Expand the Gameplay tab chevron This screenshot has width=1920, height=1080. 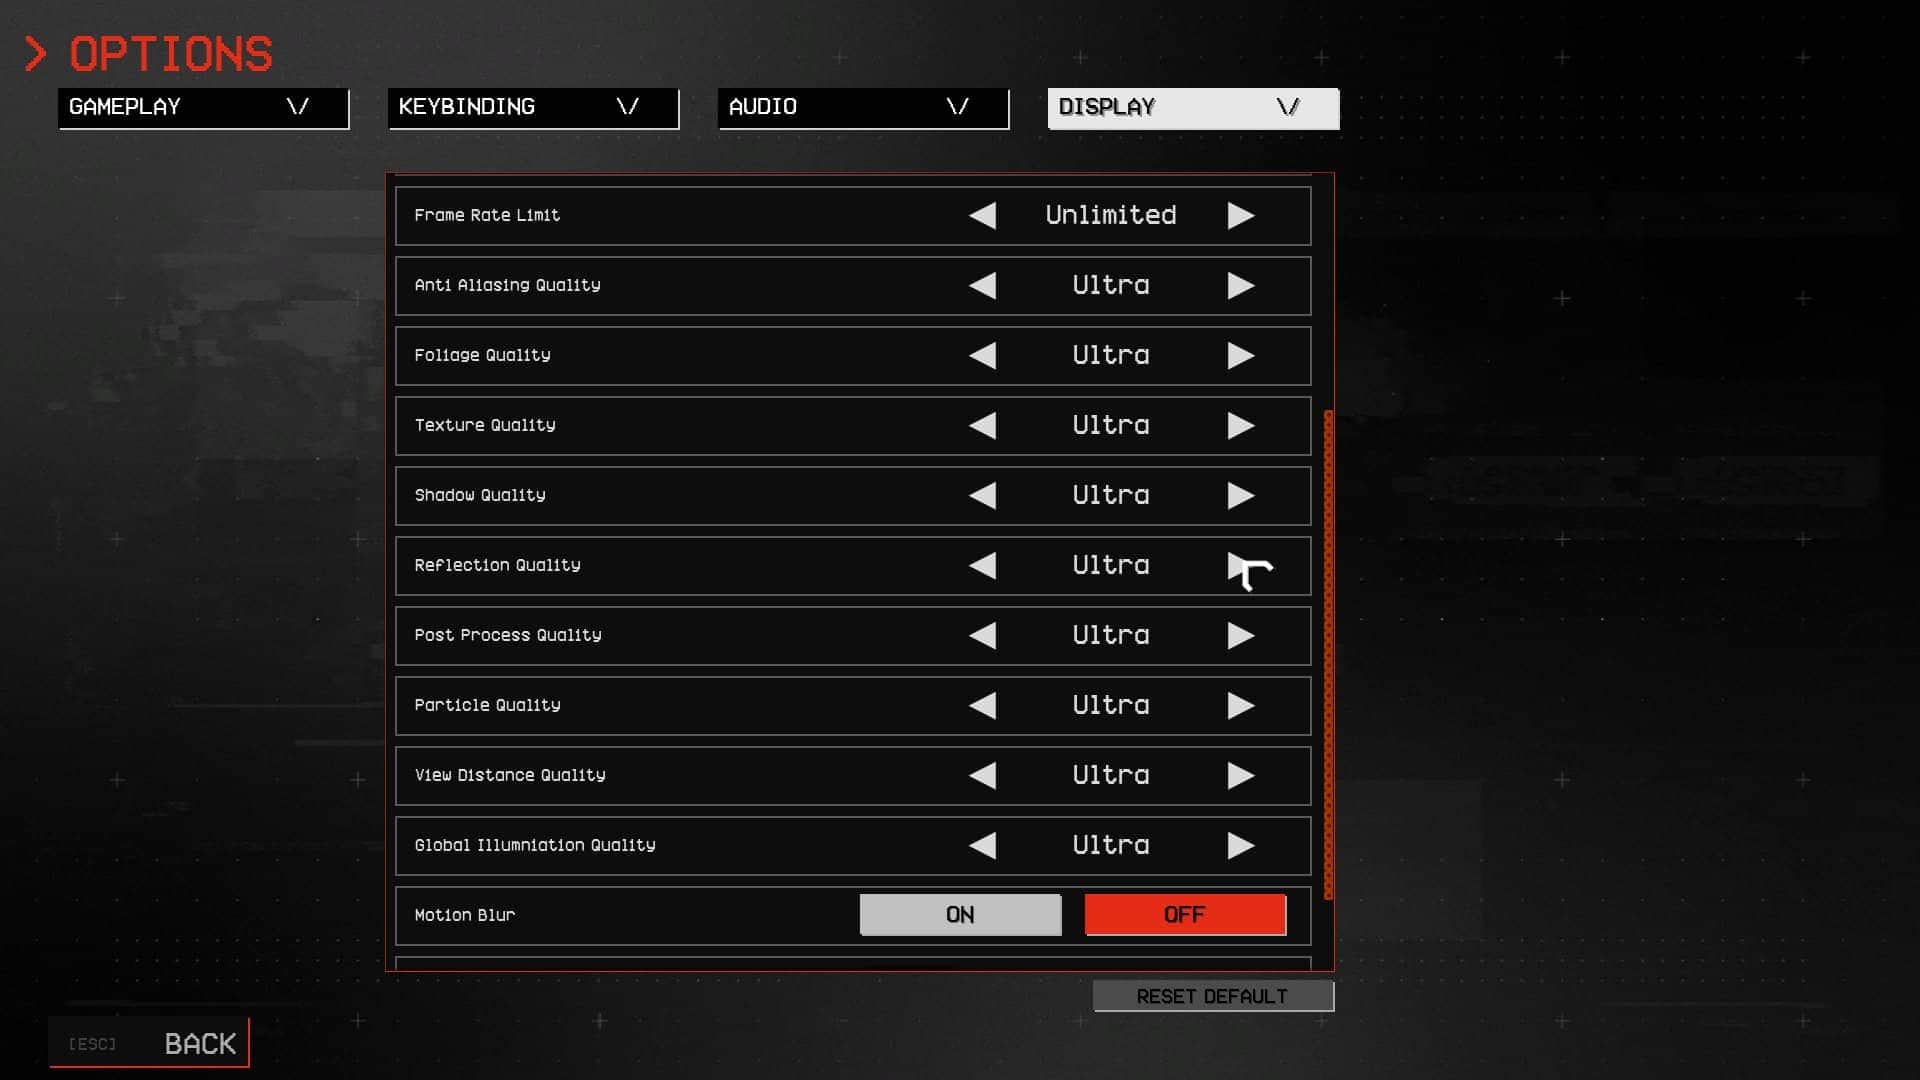click(x=297, y=107)
